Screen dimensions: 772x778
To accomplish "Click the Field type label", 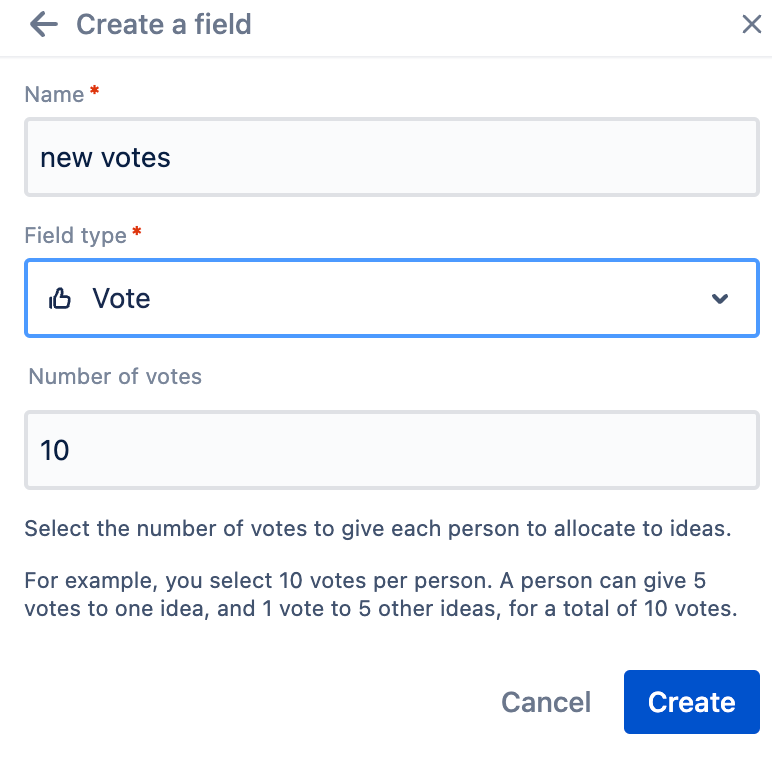I will [x=76, y=235].
